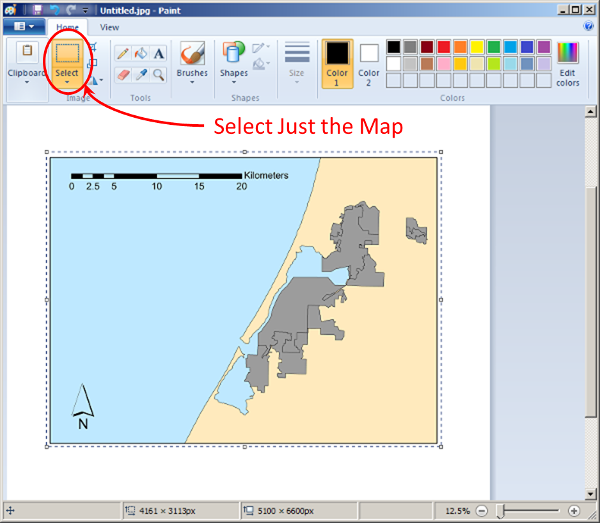The image size is (600, 523).
Task: Pick the red color swatch
Action: (x=444, y=47)
